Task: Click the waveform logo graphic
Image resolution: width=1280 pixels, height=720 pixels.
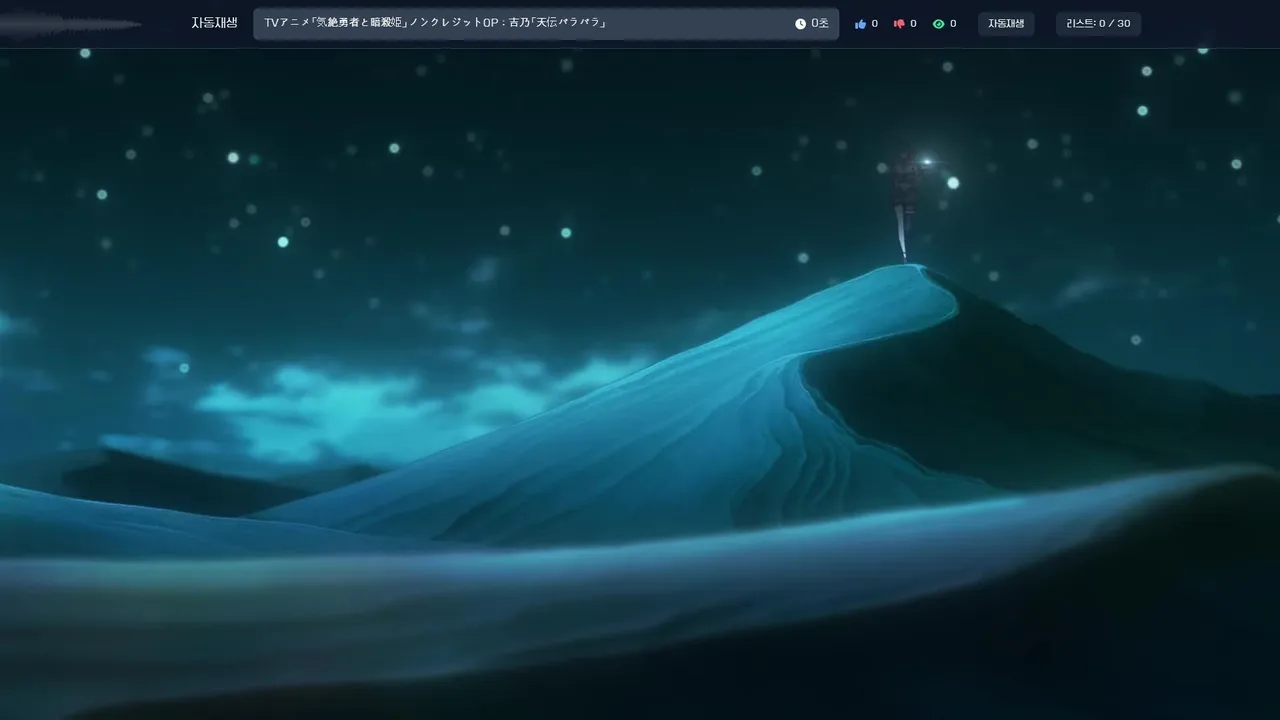Action: [x=70, y=24]
